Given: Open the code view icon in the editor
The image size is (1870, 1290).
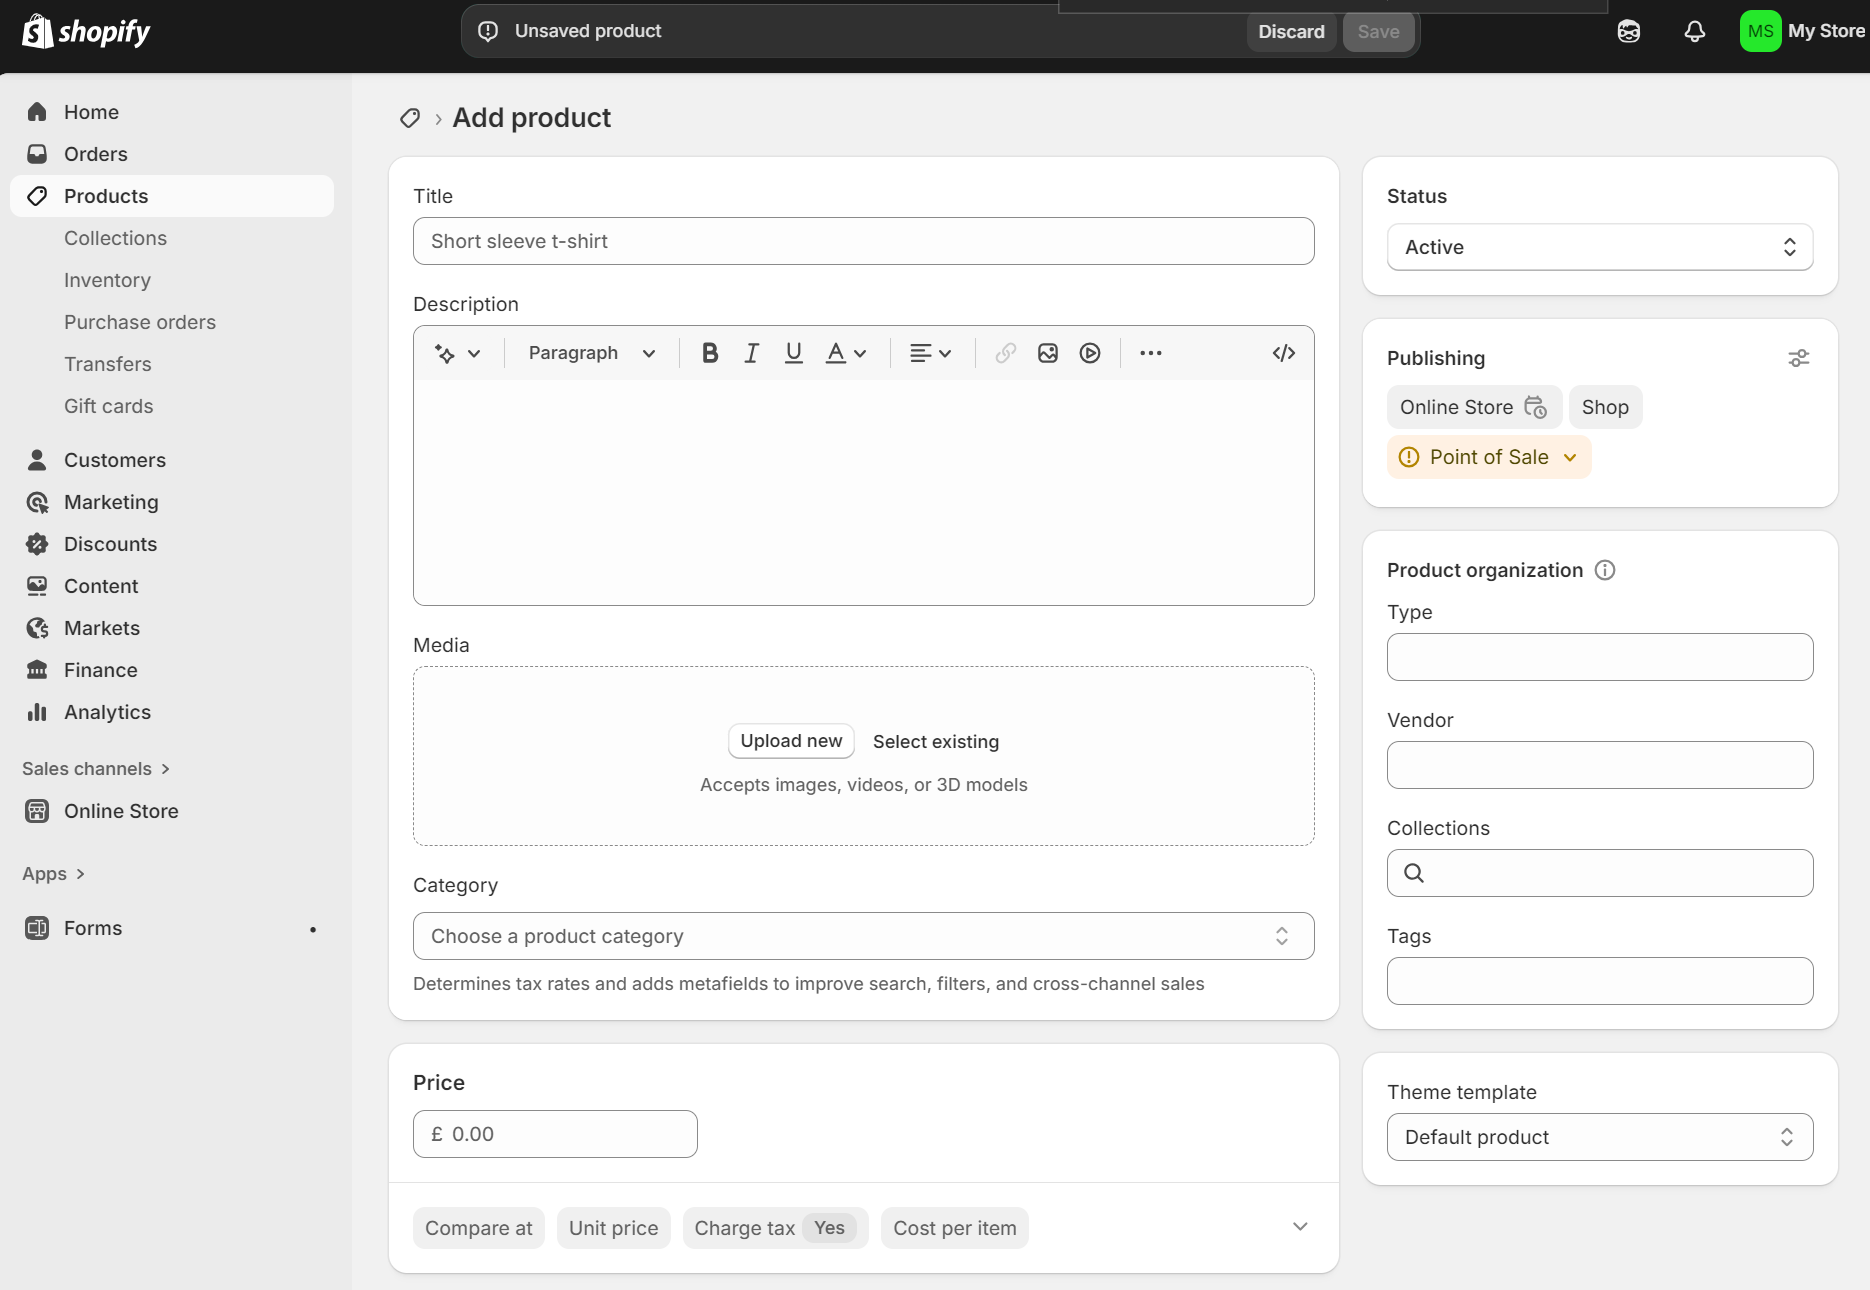Looking at the screenshot, I should click(1284, 352).
